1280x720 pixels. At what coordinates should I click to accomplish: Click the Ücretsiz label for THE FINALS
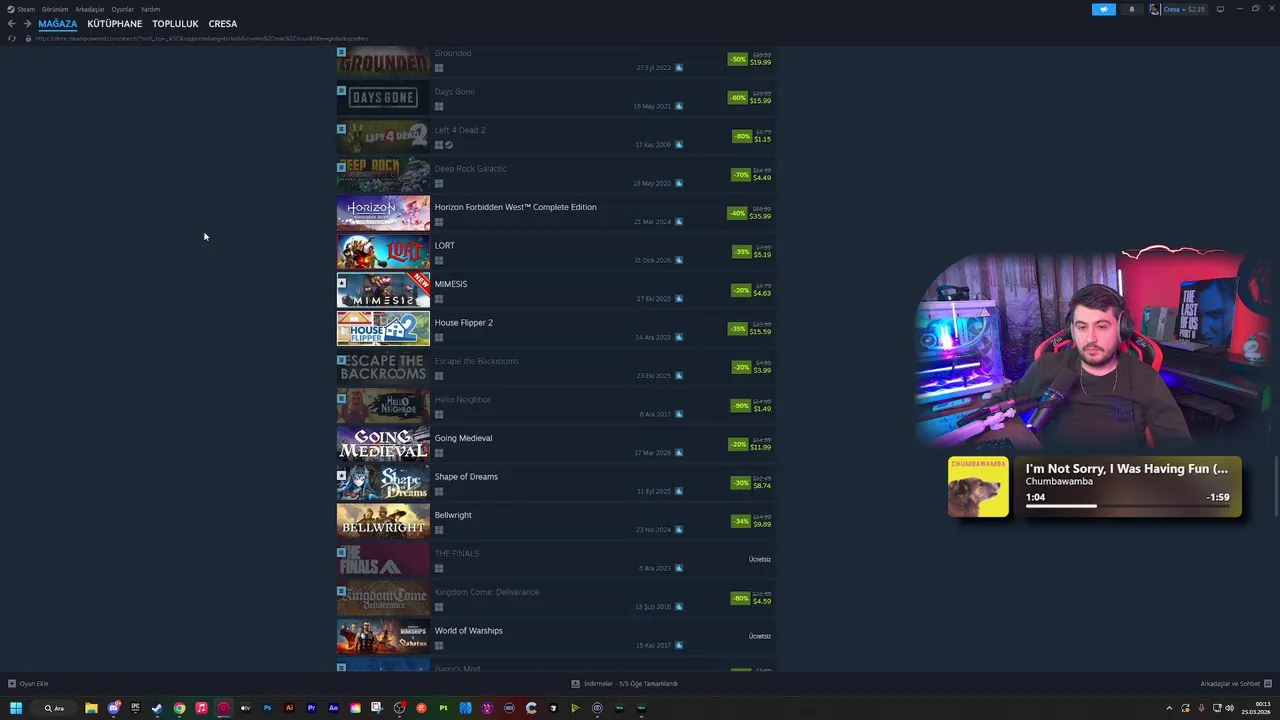pyautogui.click(x=760, y=559)
